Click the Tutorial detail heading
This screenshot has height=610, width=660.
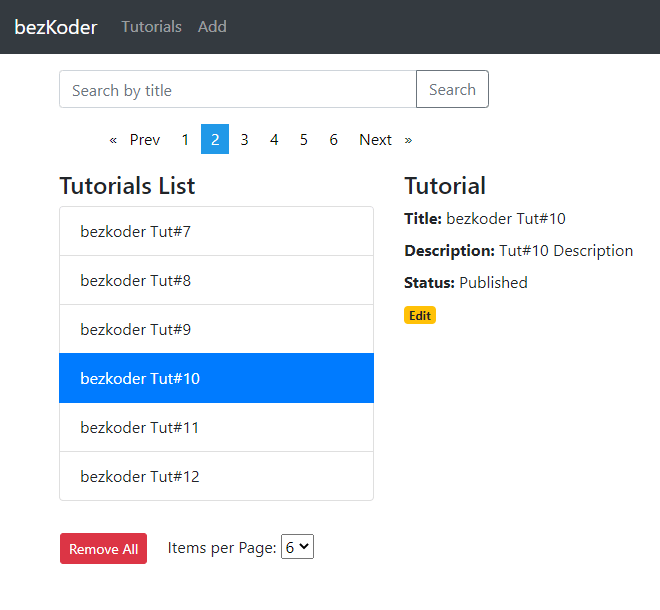point(445,186)
